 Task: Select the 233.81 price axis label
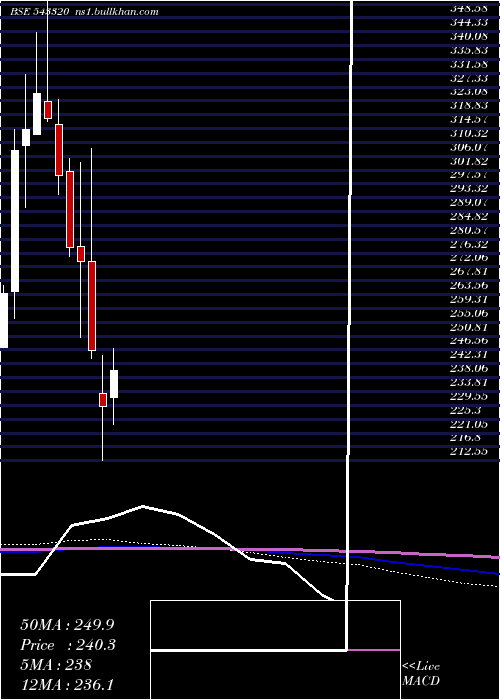coord(469,382)
